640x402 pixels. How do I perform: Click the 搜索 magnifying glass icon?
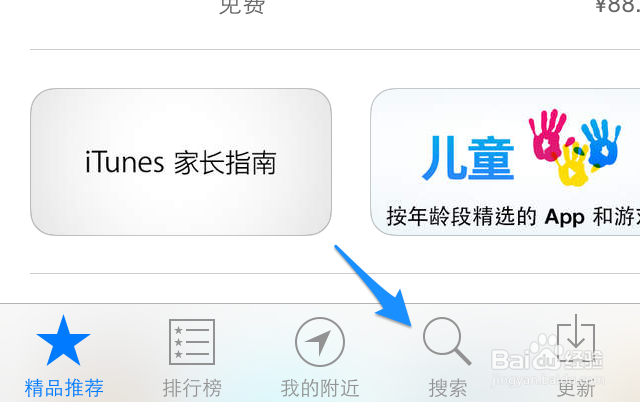[447, 342]
